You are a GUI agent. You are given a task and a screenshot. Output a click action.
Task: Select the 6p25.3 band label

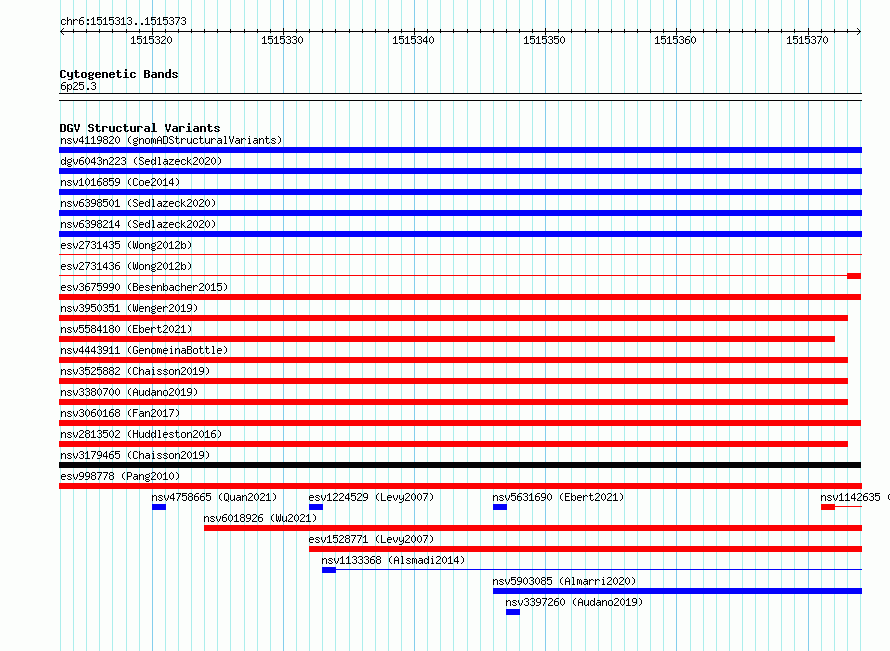click(x=78, y=86)
